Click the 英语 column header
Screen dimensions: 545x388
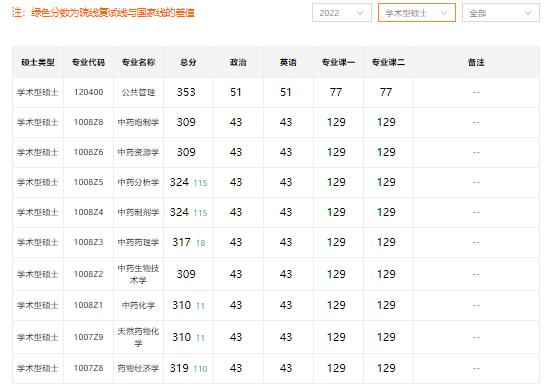coord(288,62)
